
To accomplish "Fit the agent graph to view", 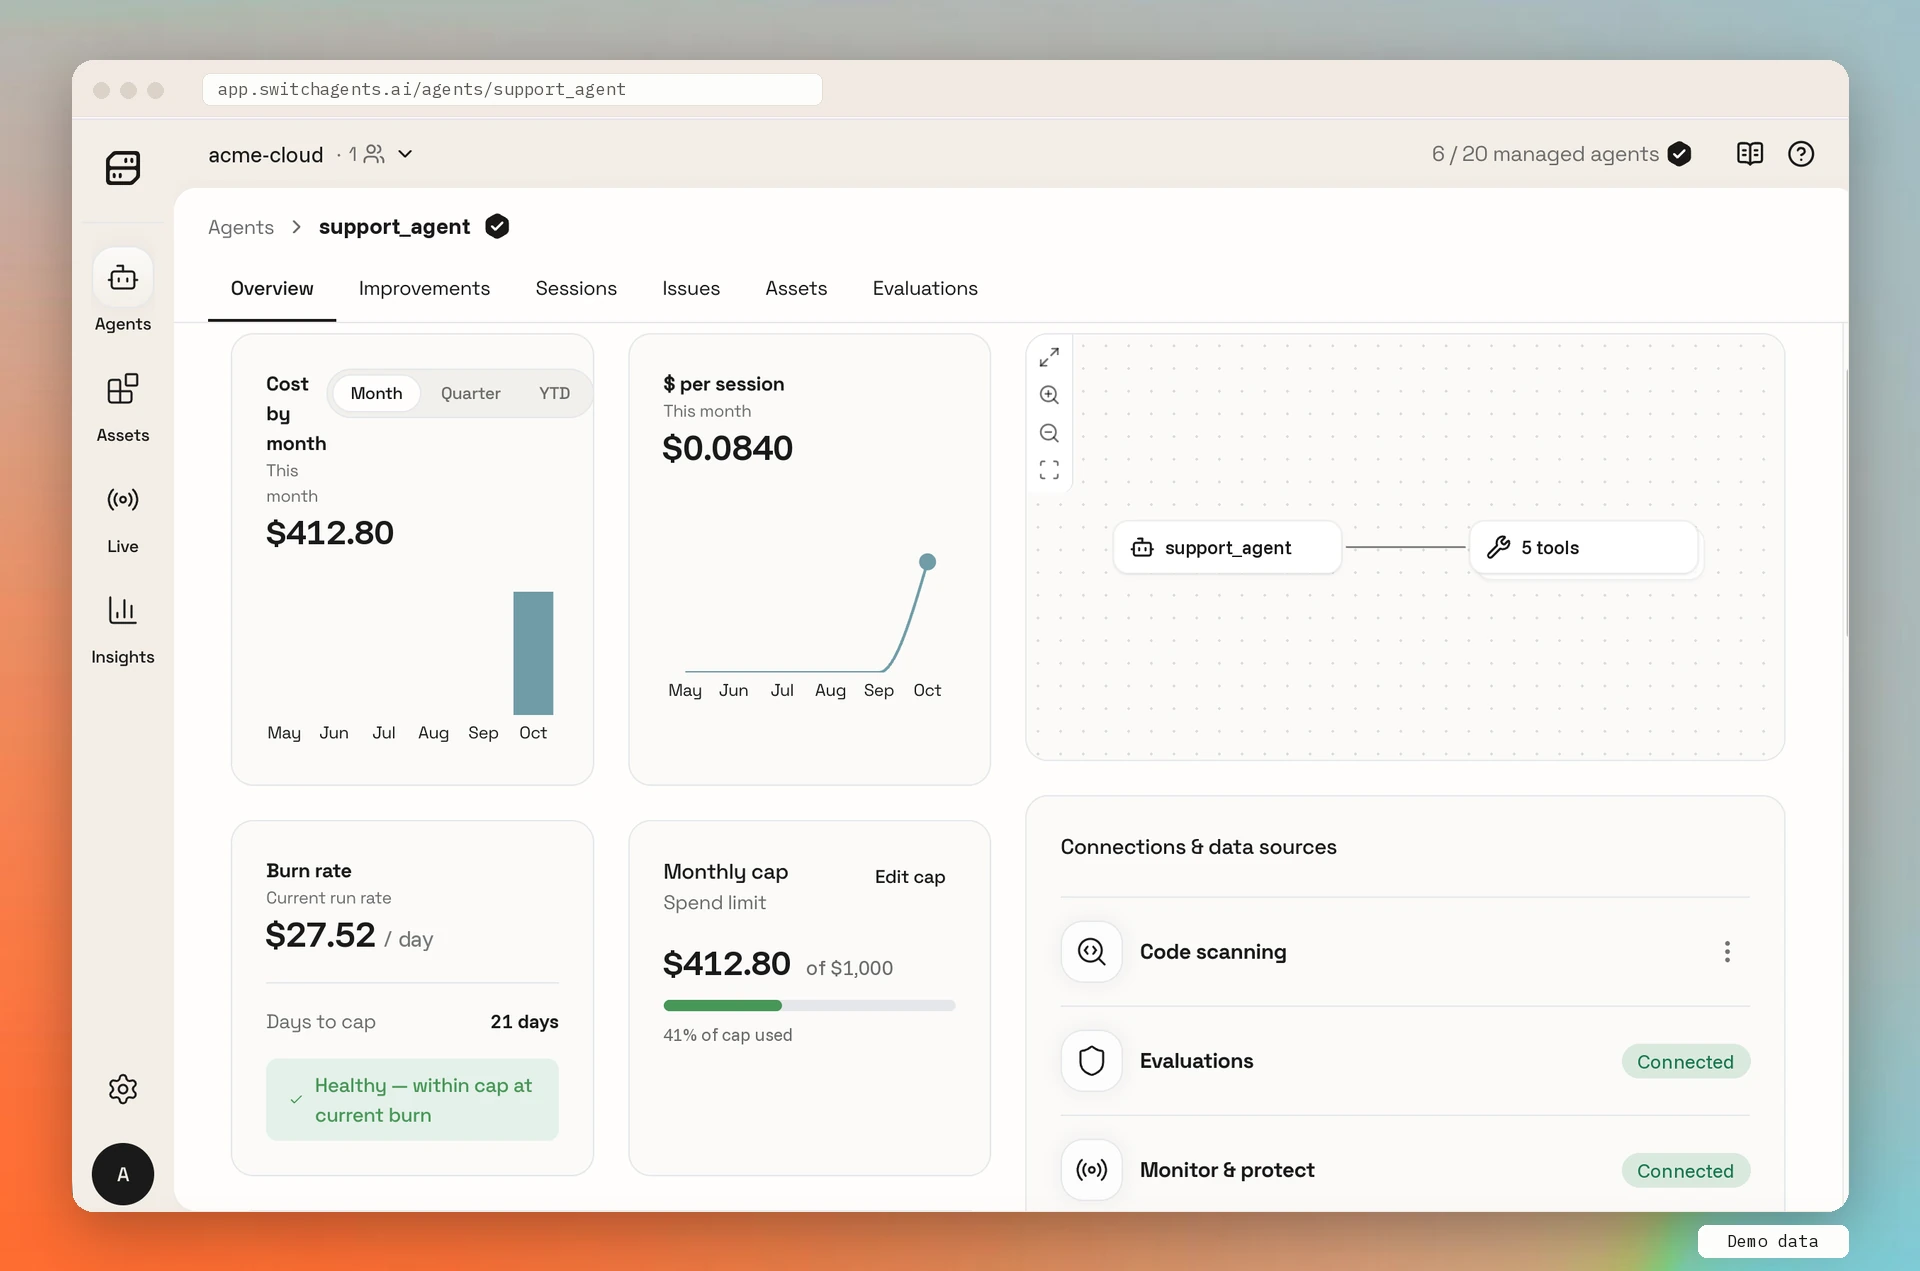I will tap(1049, 470).
